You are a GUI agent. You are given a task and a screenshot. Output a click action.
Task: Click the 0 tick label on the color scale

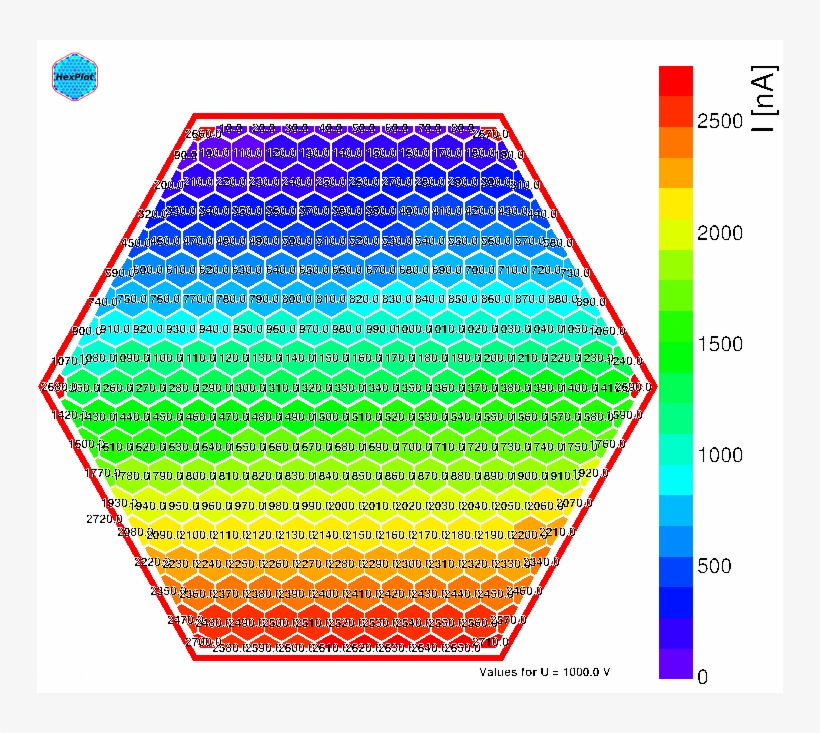[x=702, y=677]
